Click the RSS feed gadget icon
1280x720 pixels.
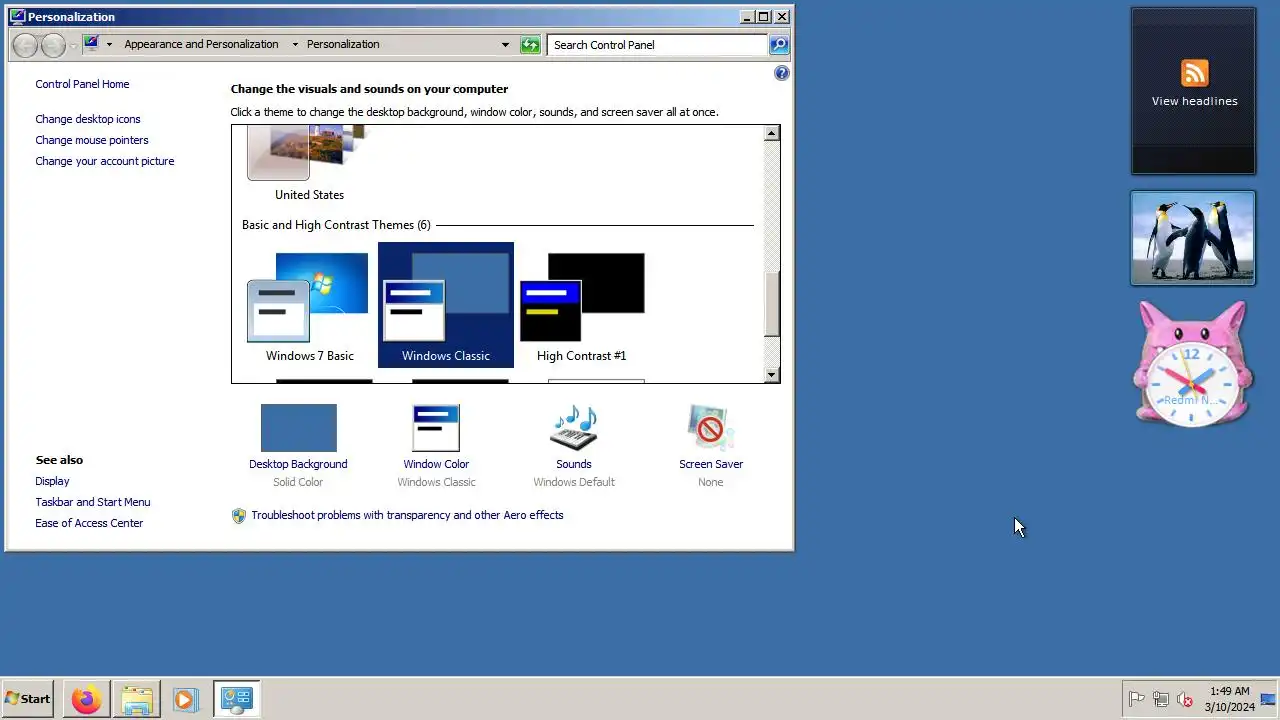(x=1195, y=73)
